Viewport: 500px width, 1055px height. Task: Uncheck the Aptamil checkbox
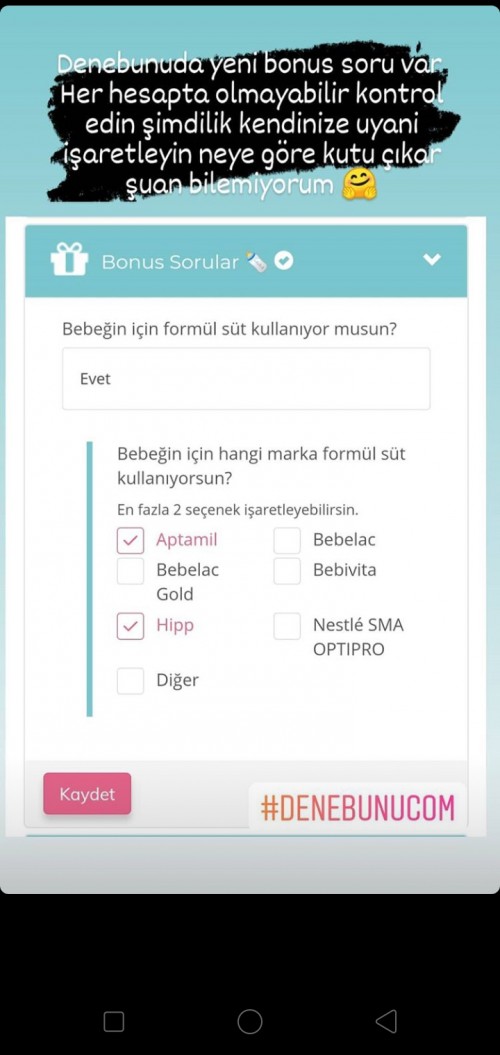[x=131, y=540]
